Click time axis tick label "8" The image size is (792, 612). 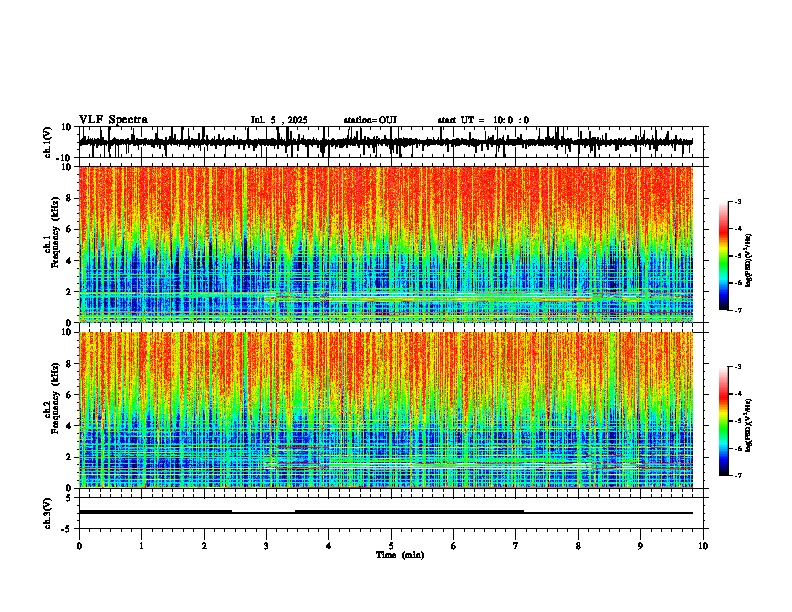[578, 546]
